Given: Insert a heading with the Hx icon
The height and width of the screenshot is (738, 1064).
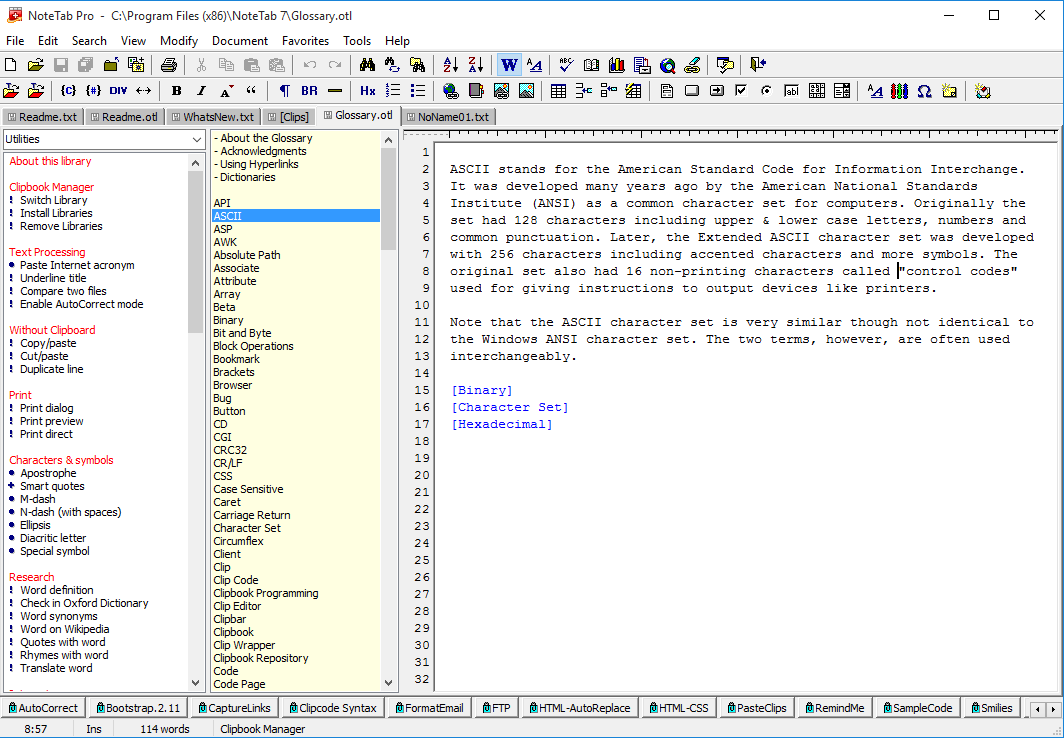Looking at the screenshot, I should tap(367, 90).
